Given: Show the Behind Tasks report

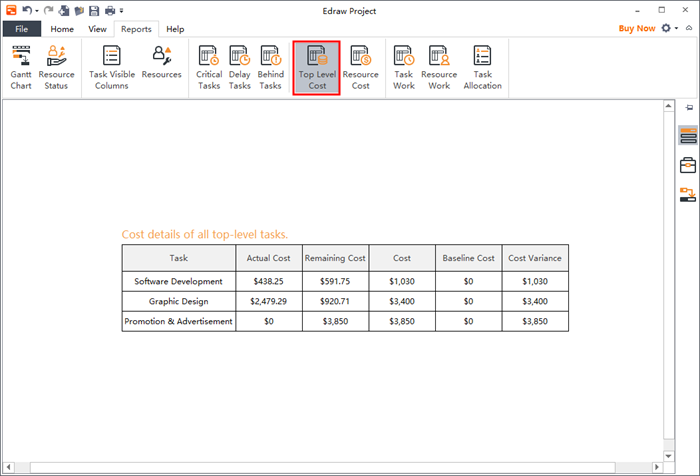Looking at the screenshot, I should [x=271, y=67].
